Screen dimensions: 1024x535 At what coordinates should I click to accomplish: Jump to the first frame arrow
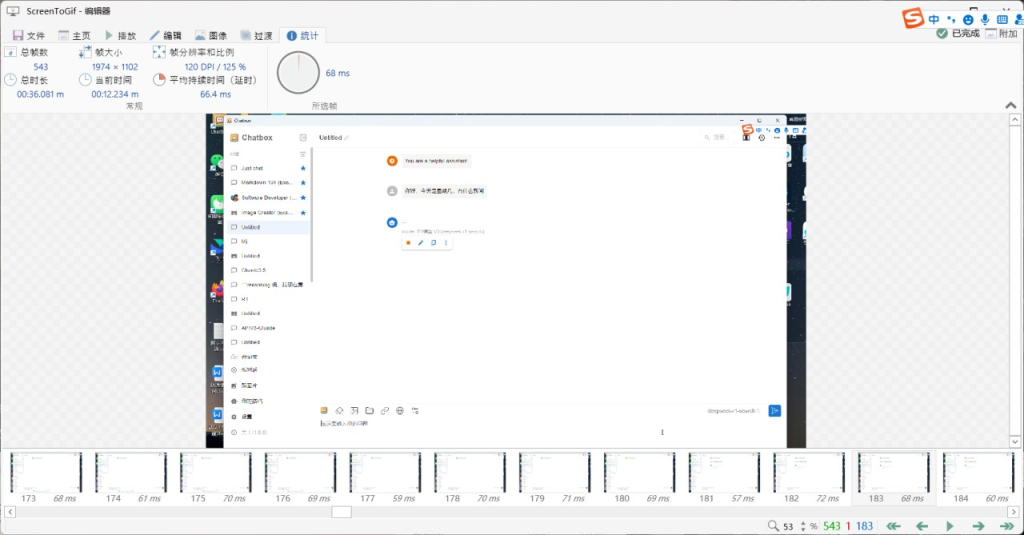coord(894,526)
